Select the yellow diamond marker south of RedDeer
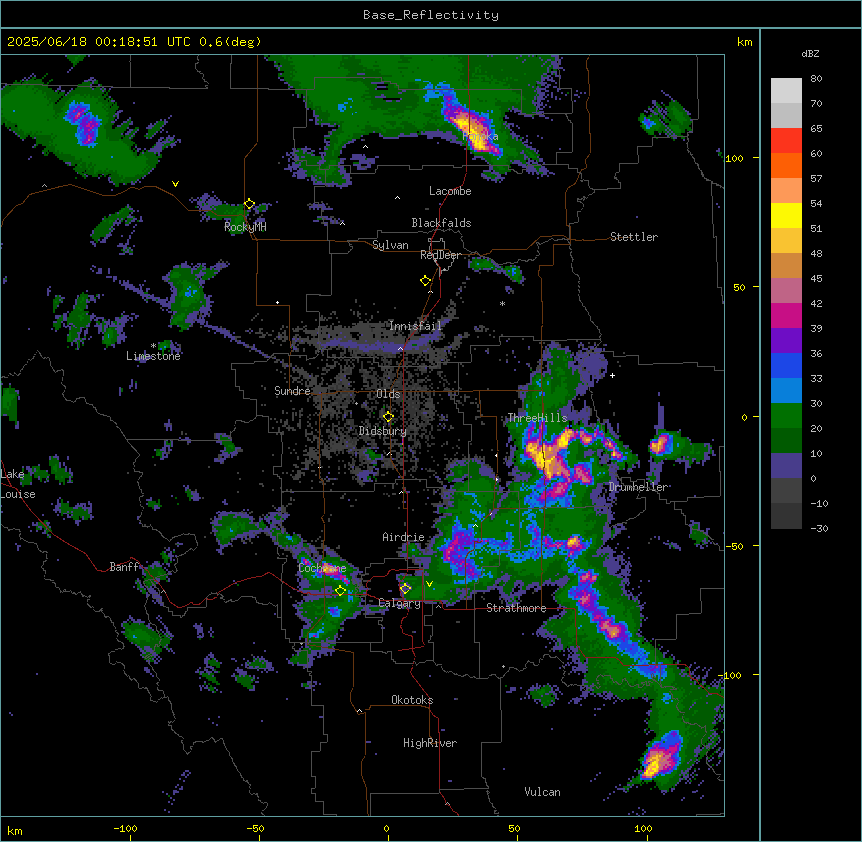 pos(425,281)
